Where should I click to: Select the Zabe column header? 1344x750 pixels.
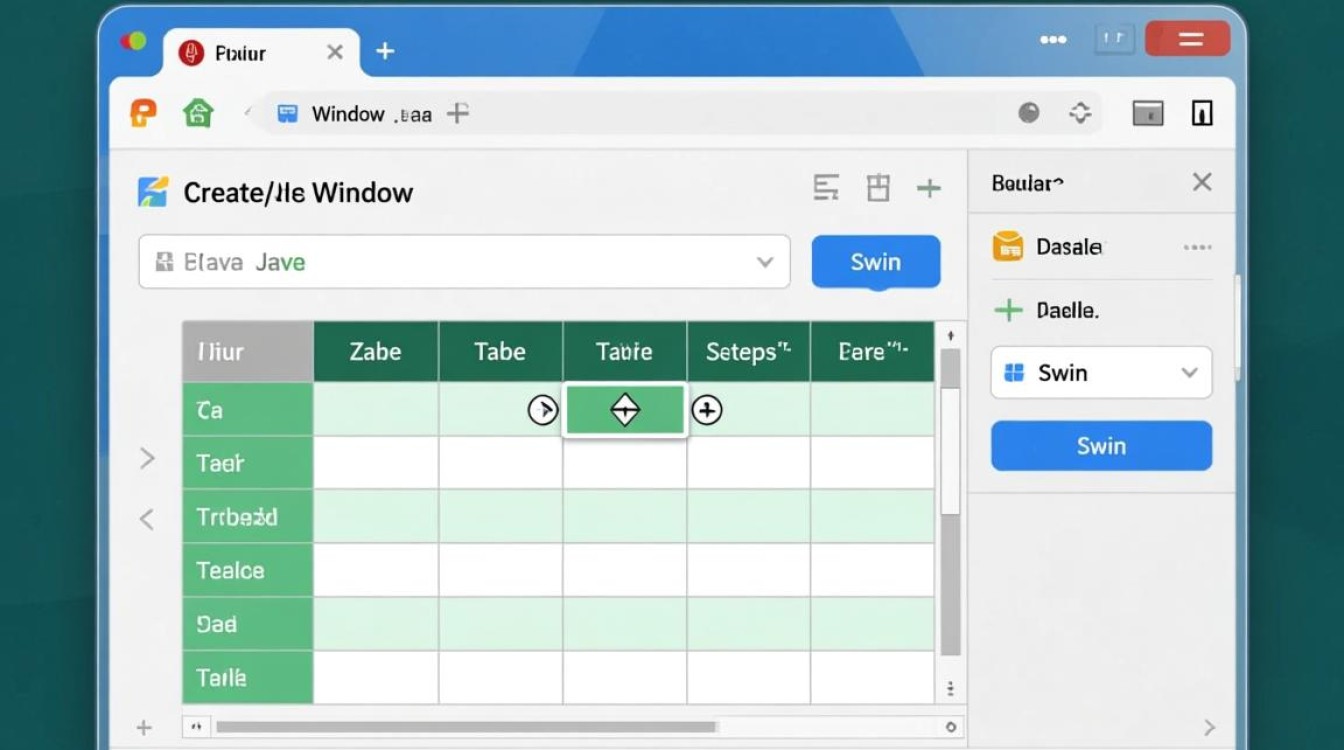(375, 352)
